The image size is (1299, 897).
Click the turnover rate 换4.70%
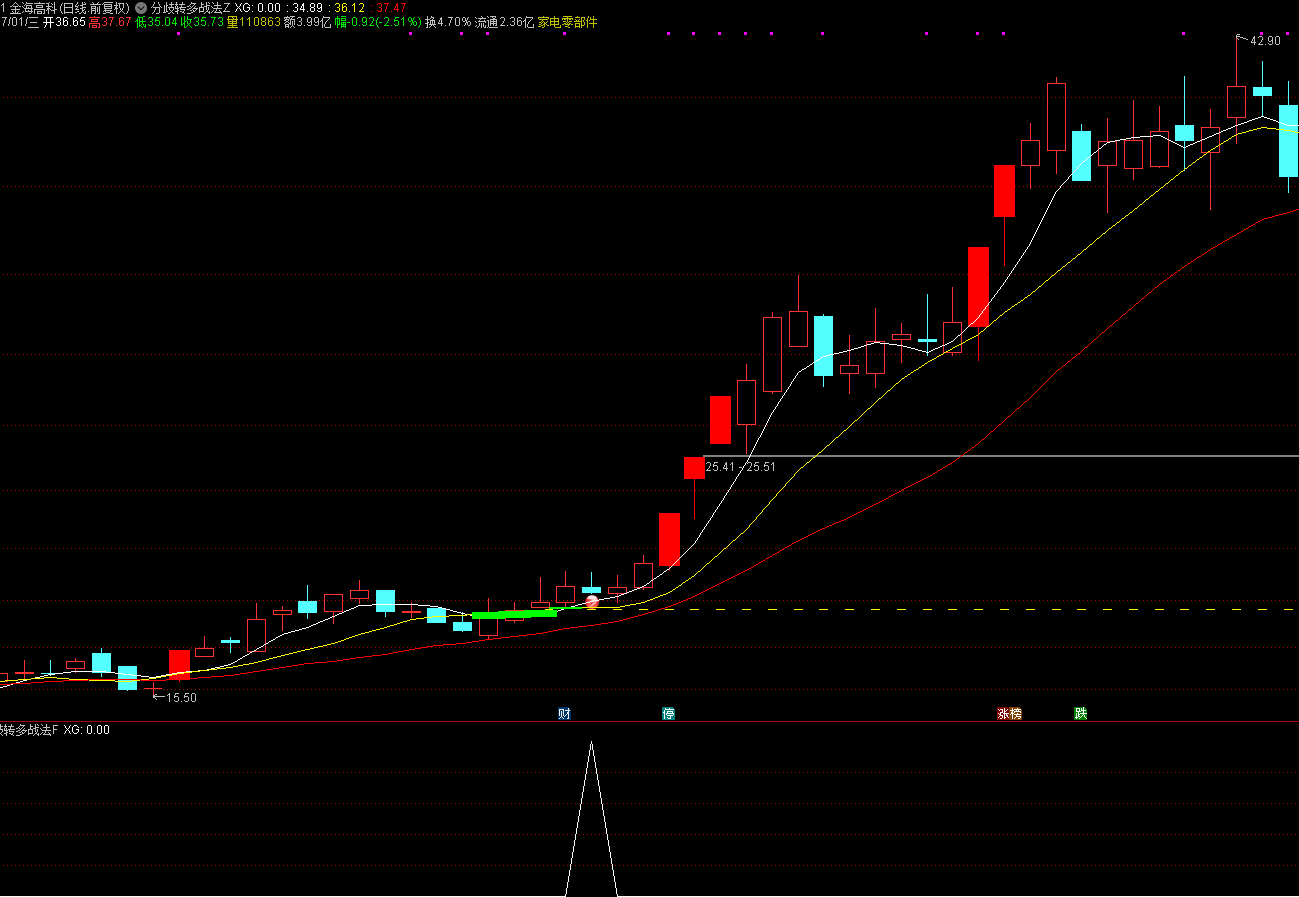click(x=448, y=22)
